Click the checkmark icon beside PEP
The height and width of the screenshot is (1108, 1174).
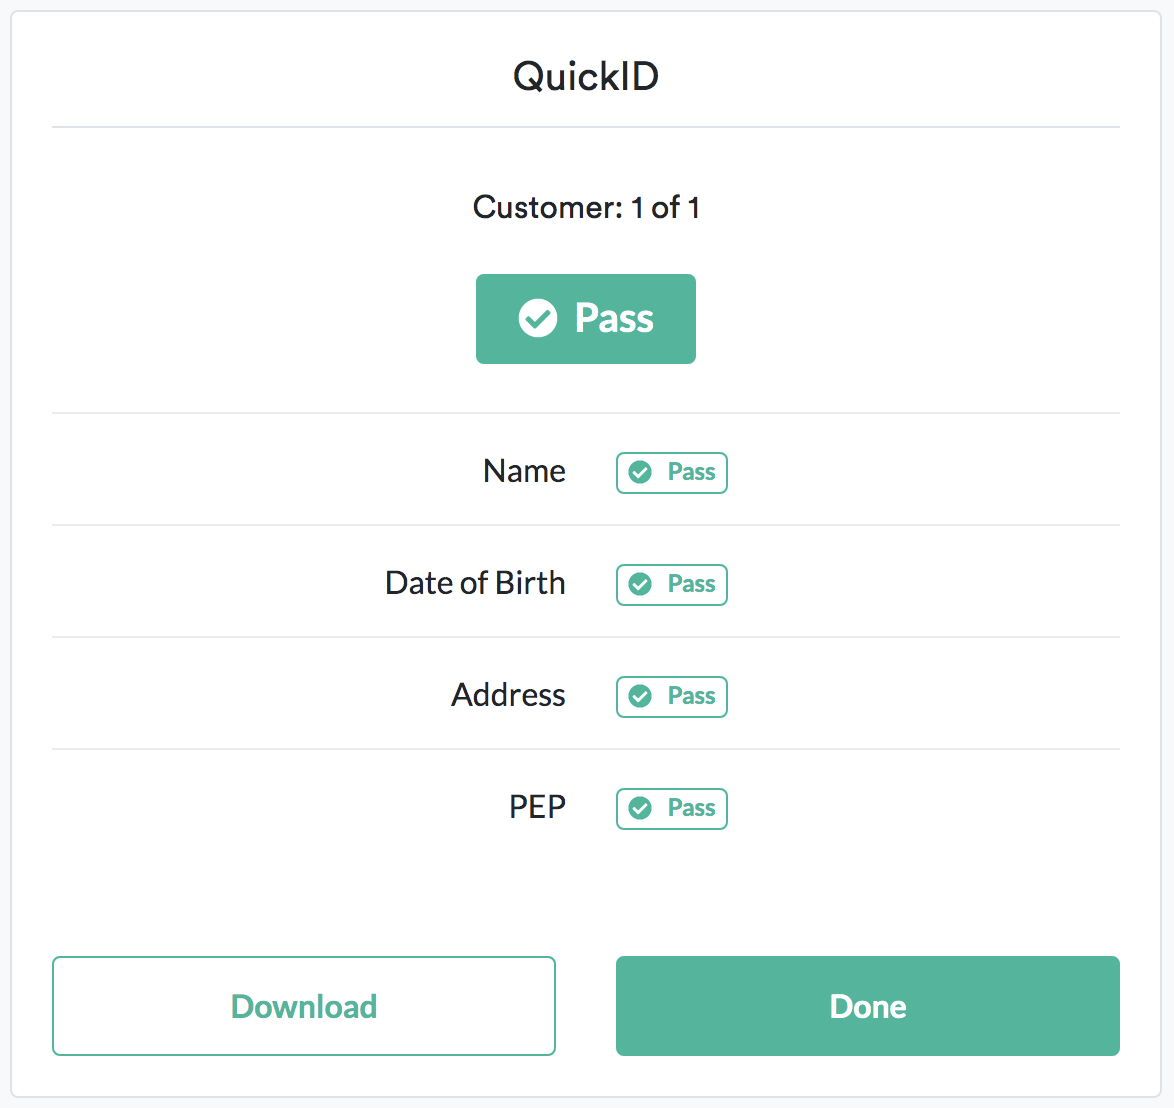[641, 809]
